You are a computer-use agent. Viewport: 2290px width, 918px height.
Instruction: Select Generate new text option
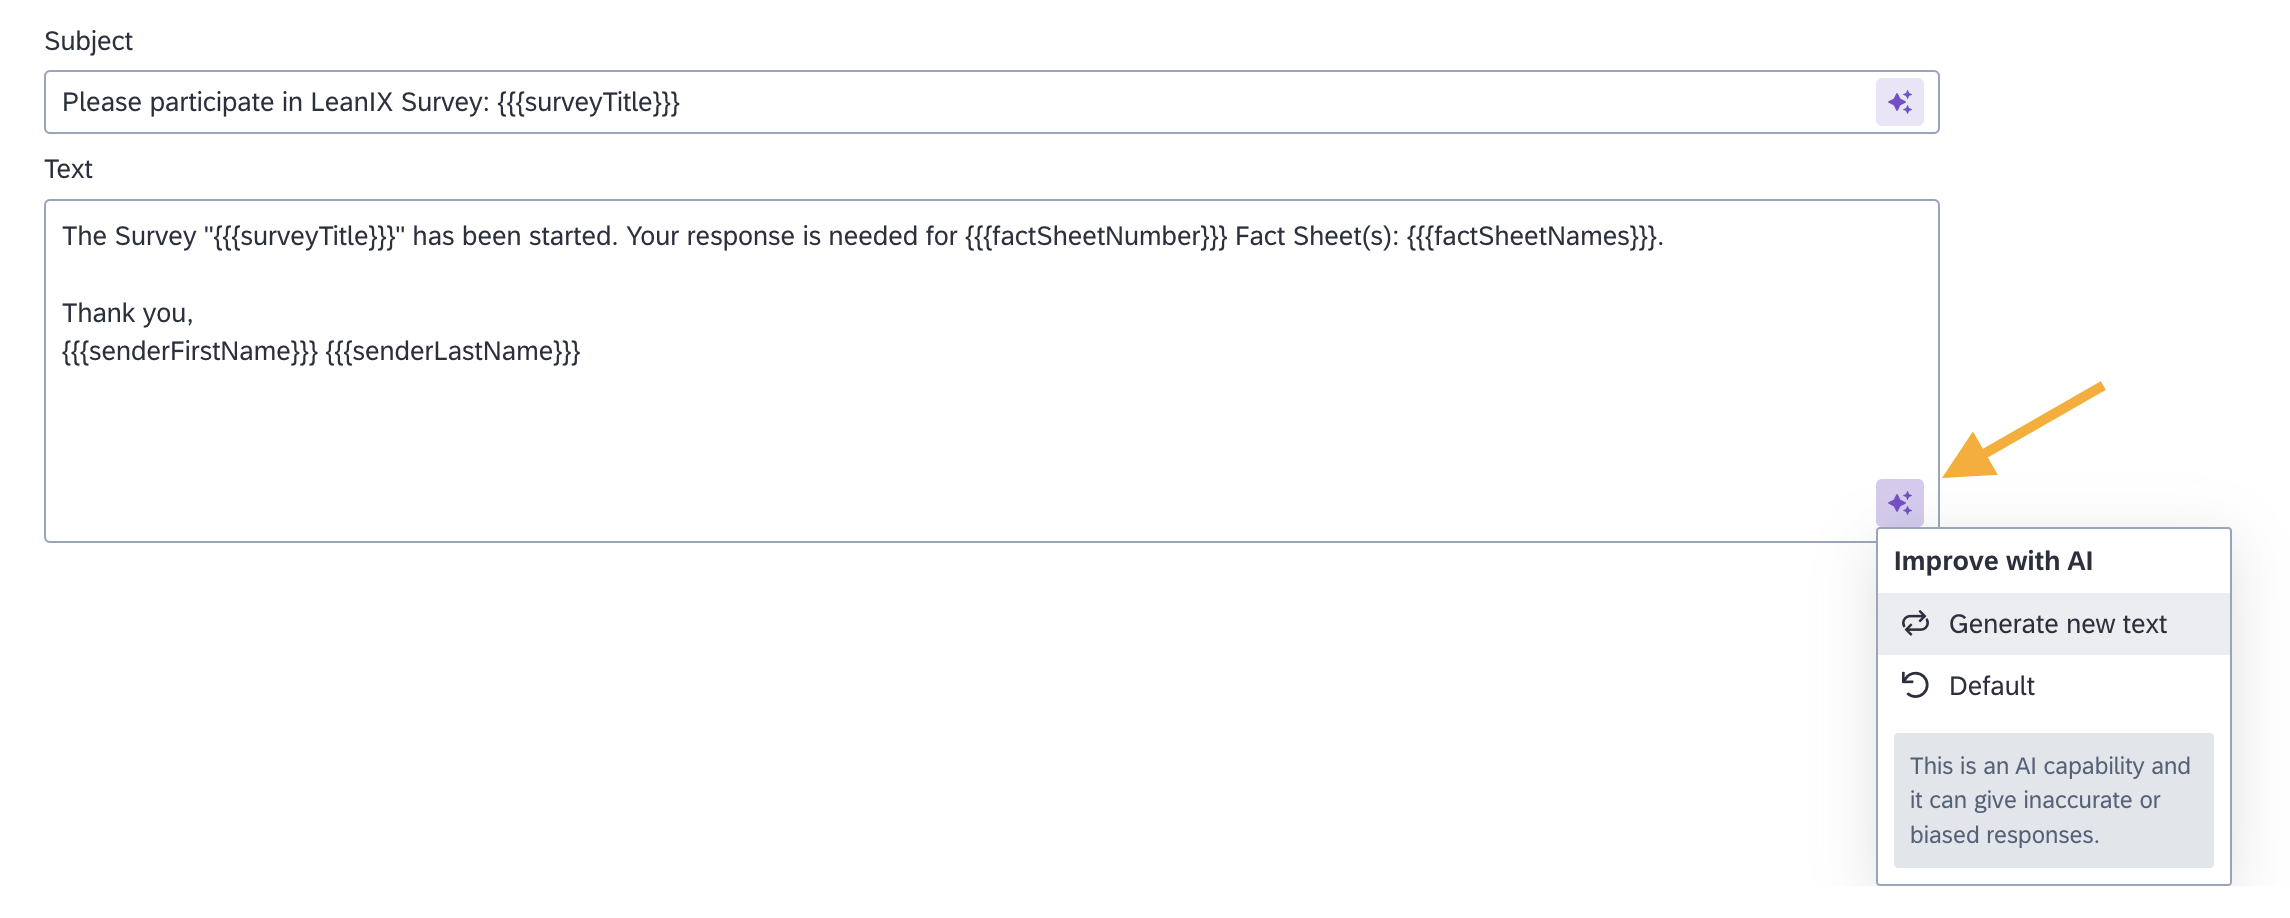coord(2053,624)
